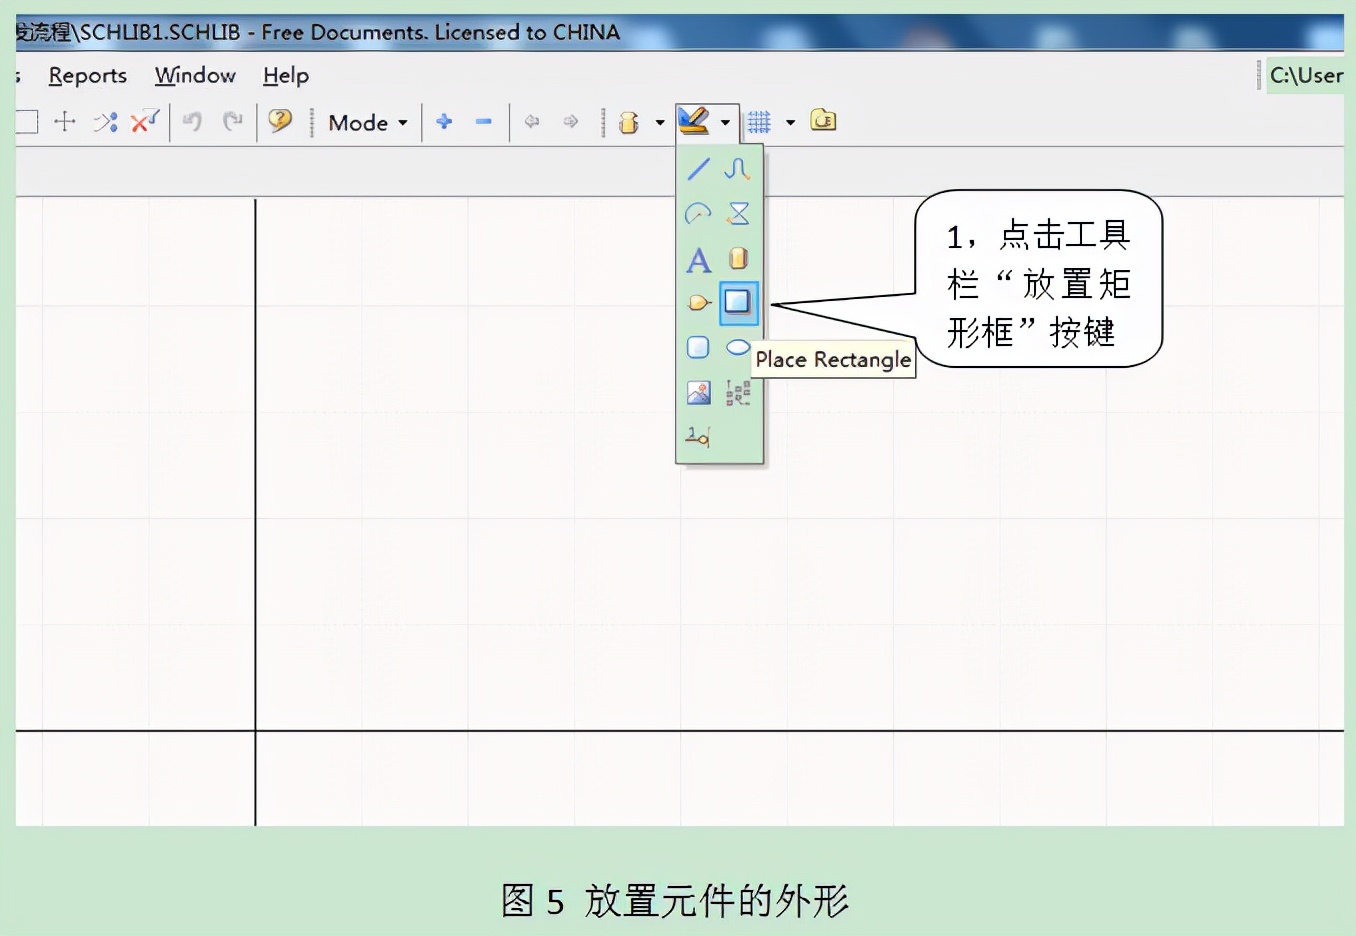This screenshot has height=936, width=1356.
Task: Open the Window menu
Action: 195,75
